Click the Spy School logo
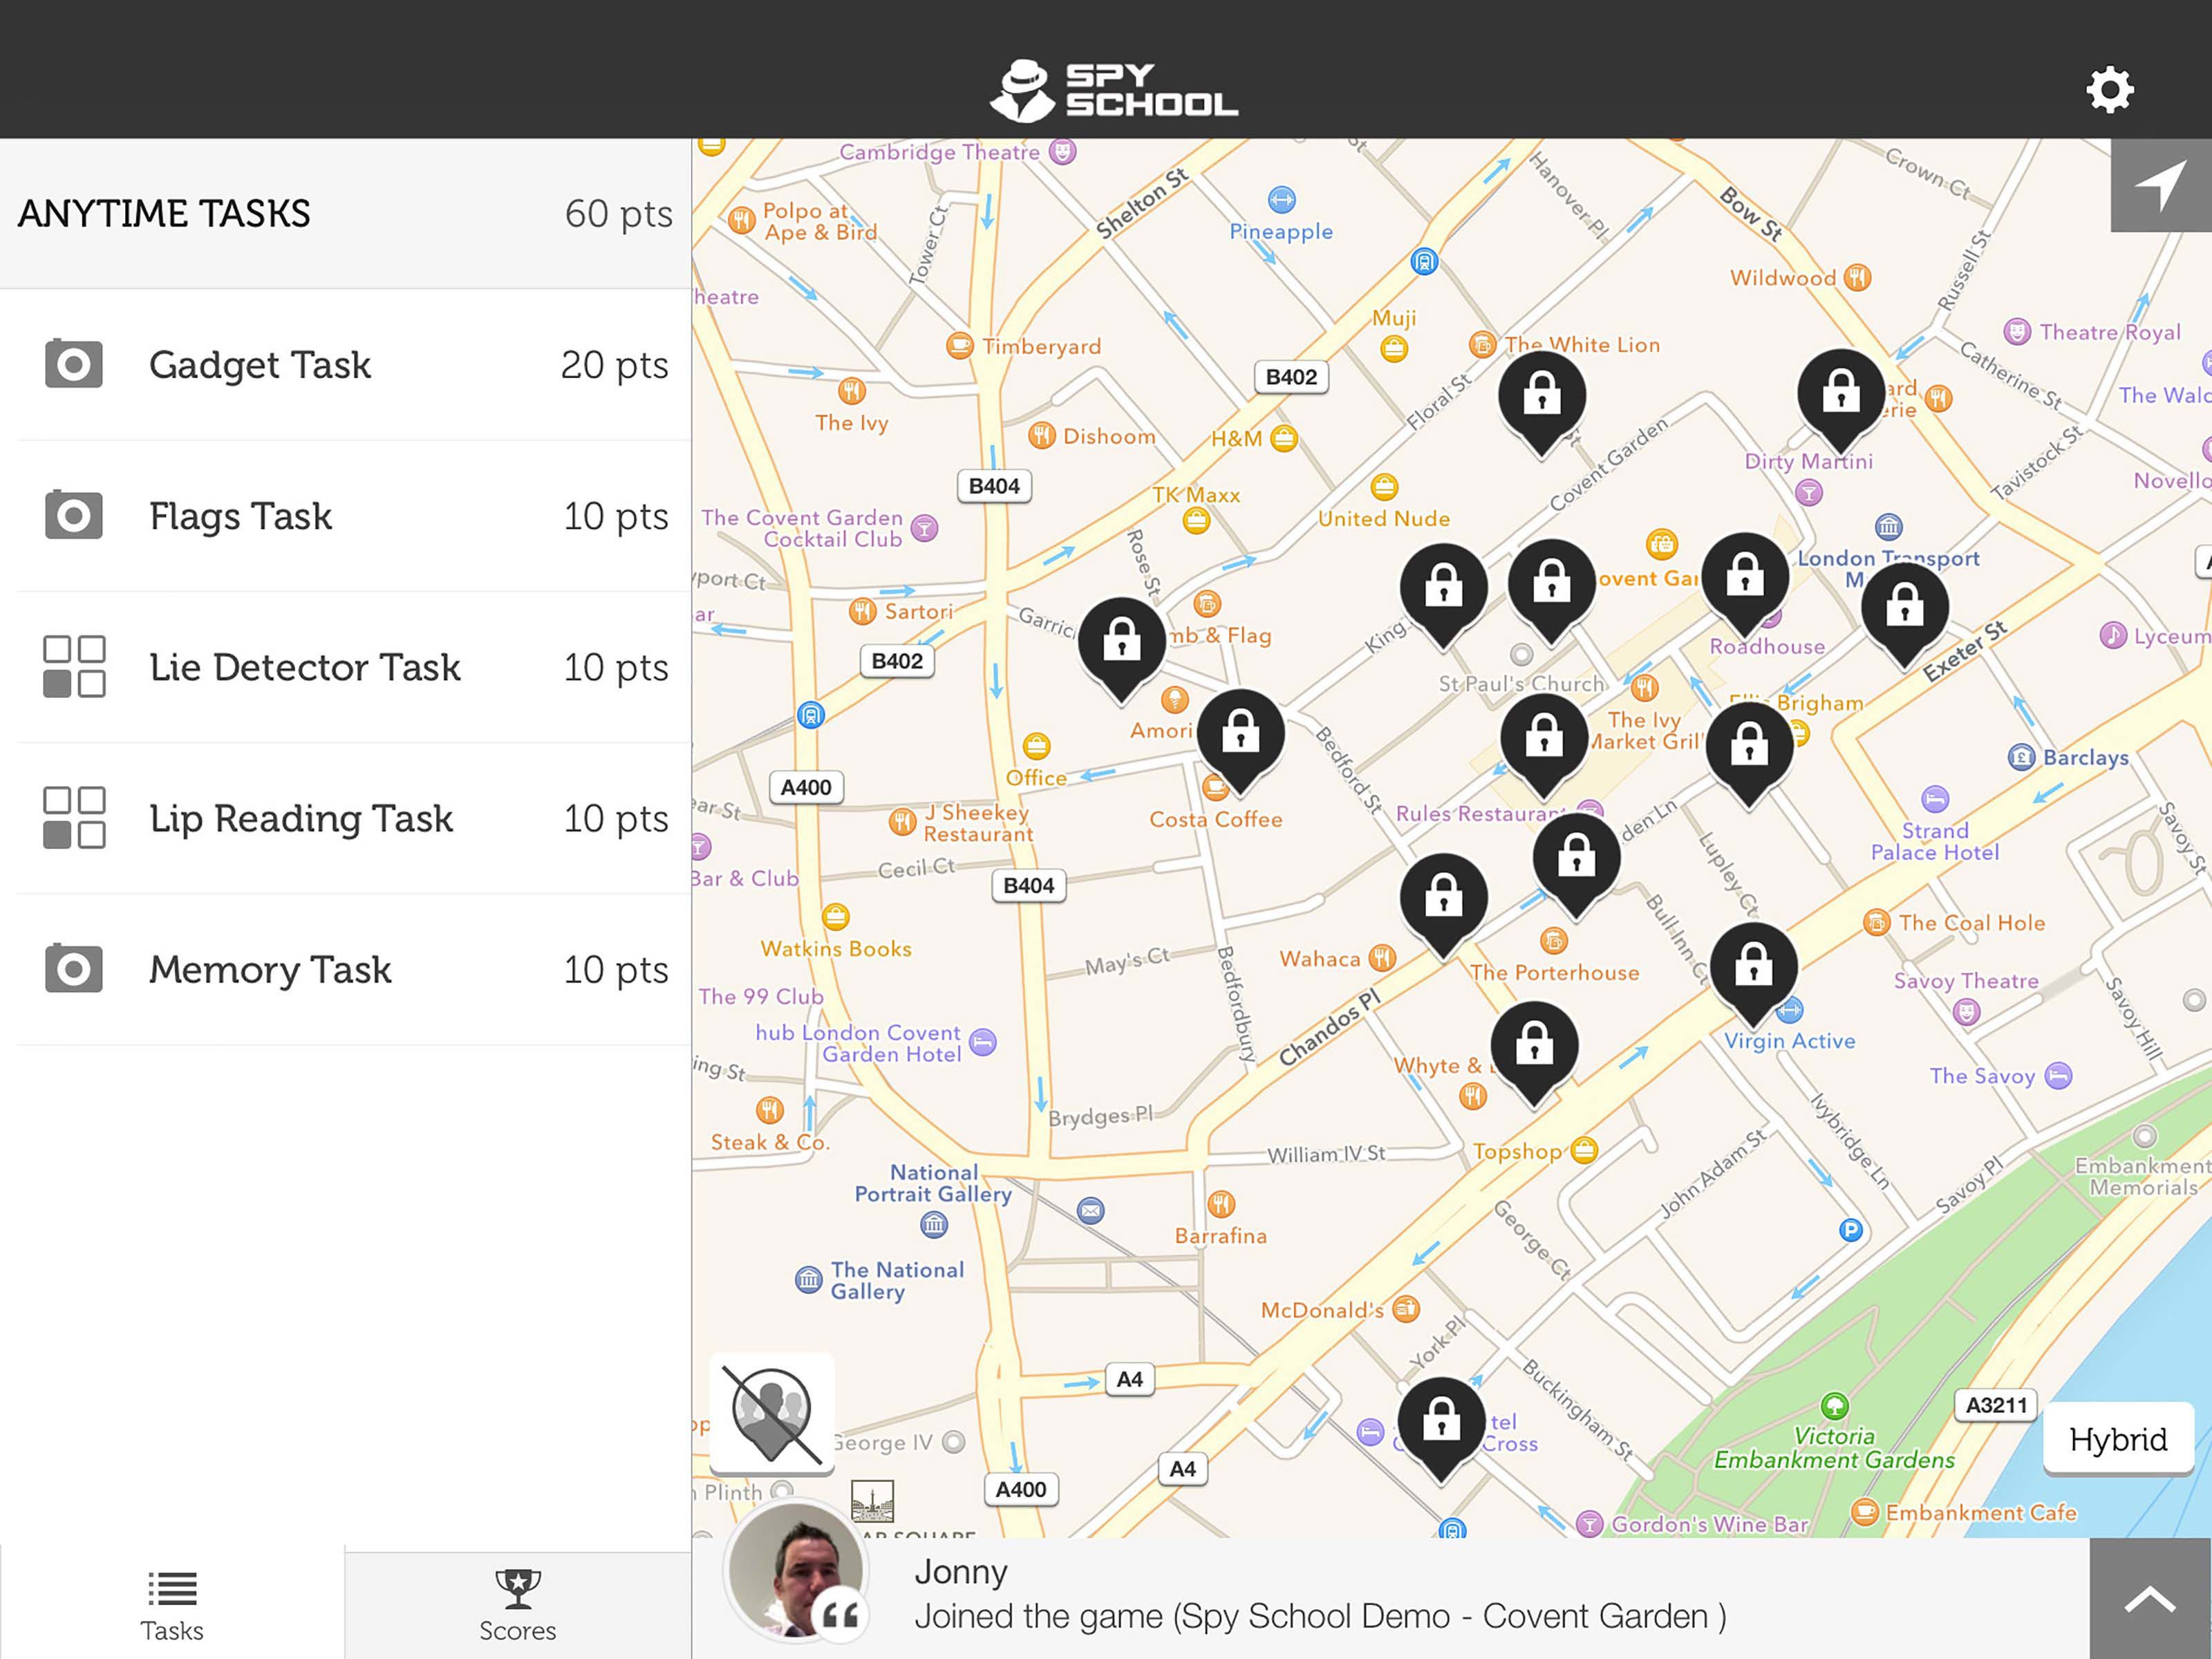The width and height of the screenshot is (2212, 1659). click(x=1113, y=91)
